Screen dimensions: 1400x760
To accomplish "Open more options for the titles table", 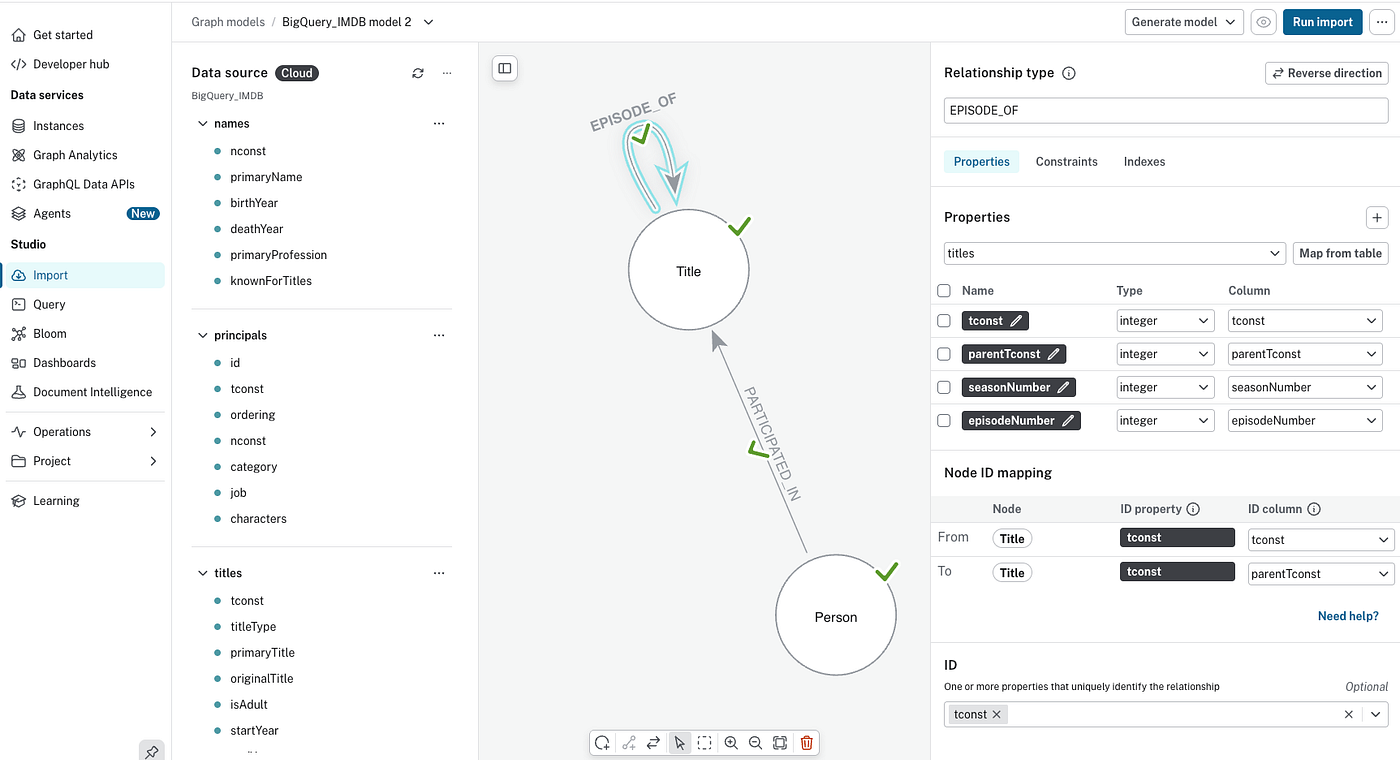I will point(439,573).
